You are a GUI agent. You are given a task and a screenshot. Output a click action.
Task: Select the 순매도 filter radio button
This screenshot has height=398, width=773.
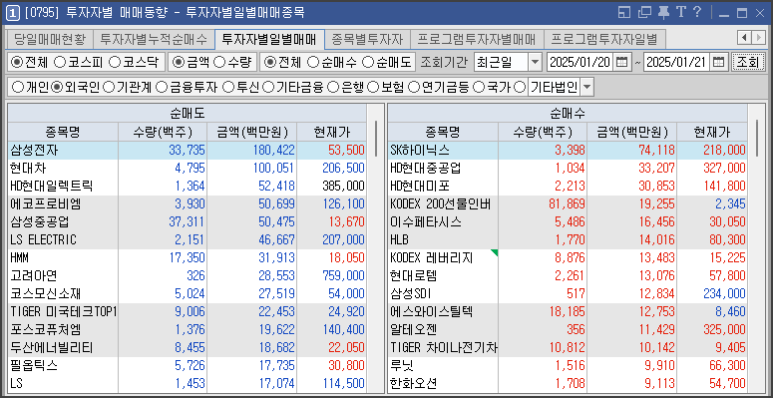pyautogui.click(x=367, y=62)
